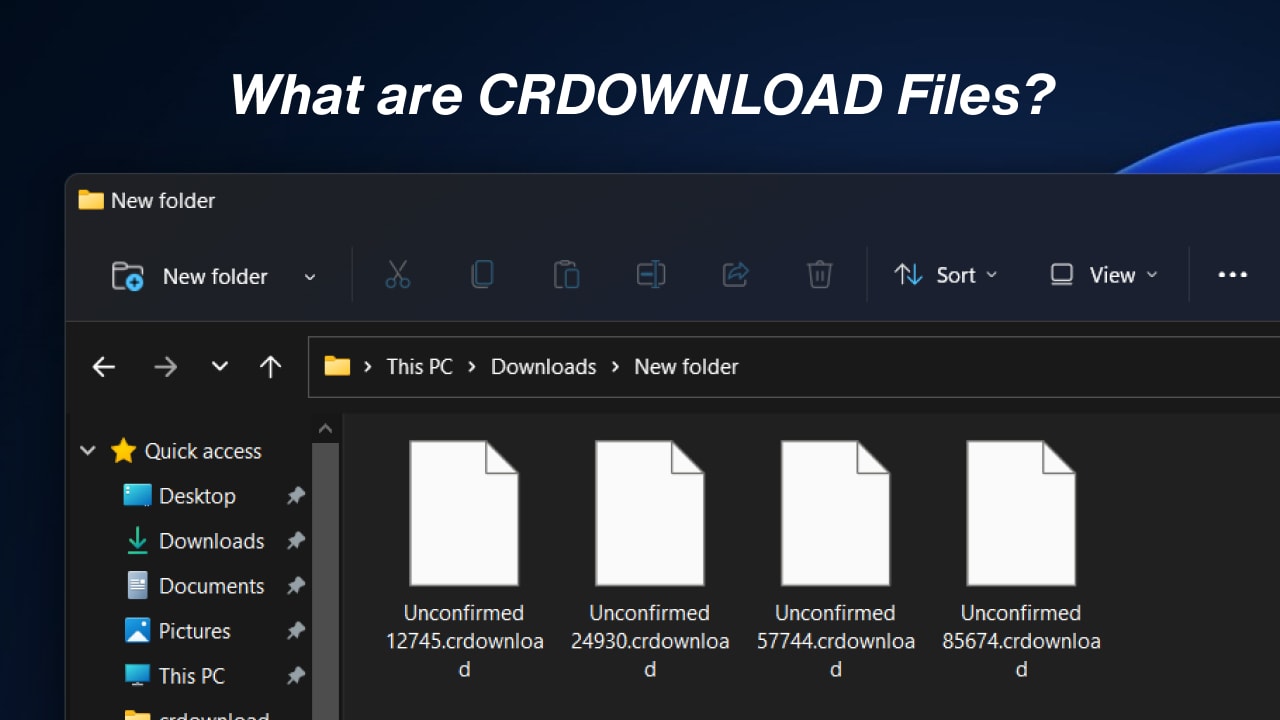Click the Share icon in the toolbar
1280x720 pixels.
735,274
